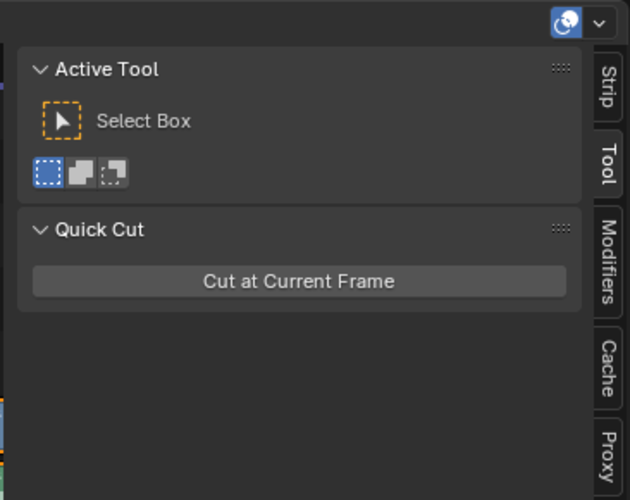
Task: Choose the Set new selection mode icon
Action: [x=48, y=172]
